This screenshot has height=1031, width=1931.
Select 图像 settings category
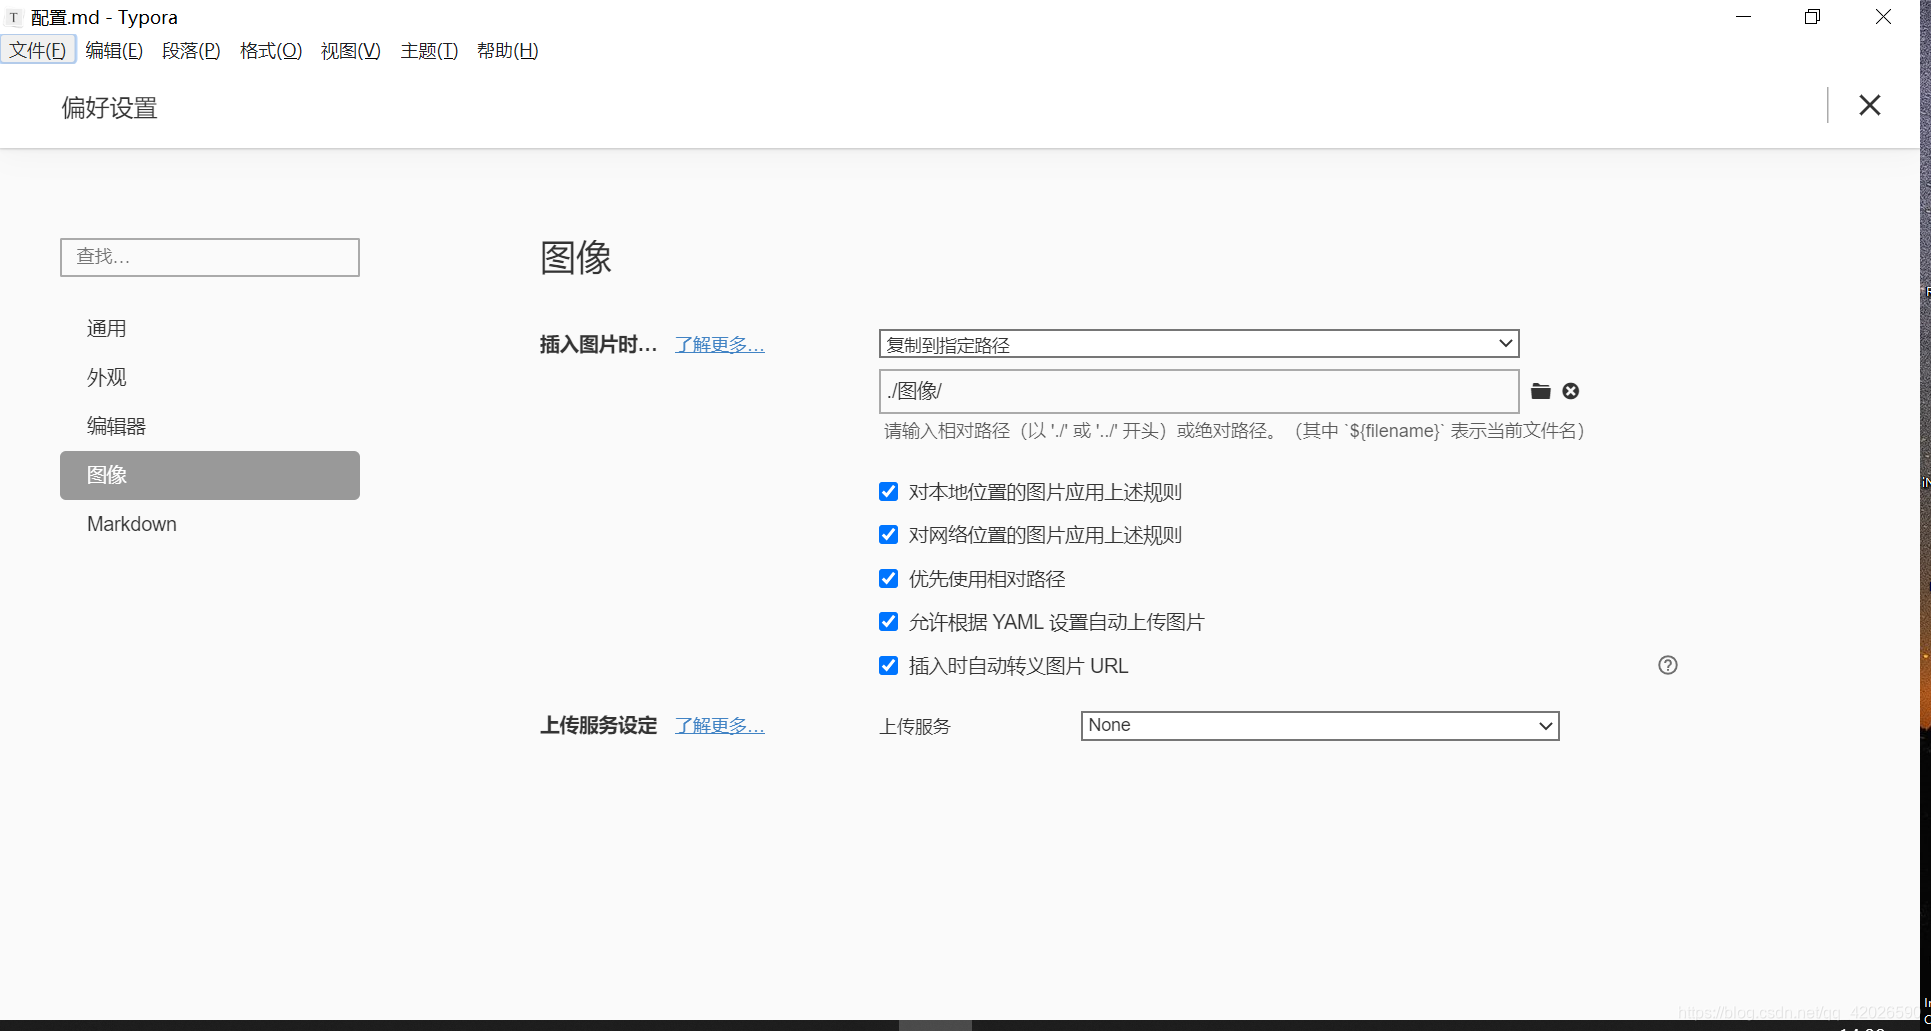pyautogui.click(x=210, y=475)
